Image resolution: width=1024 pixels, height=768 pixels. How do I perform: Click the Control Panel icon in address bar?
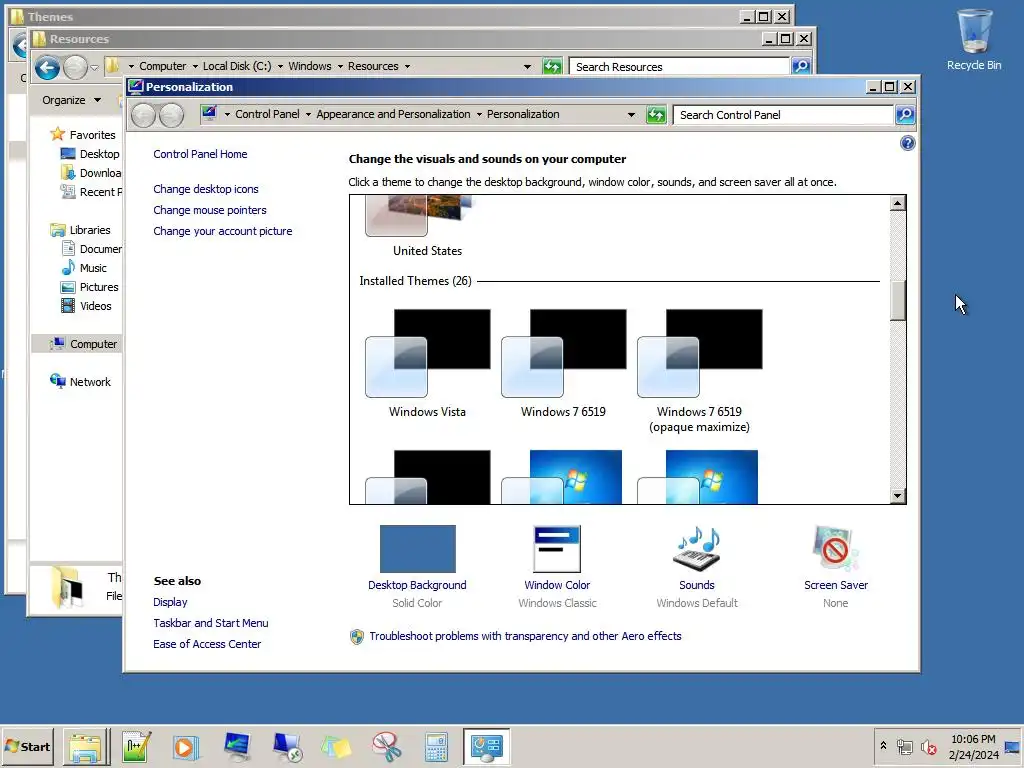209,114
